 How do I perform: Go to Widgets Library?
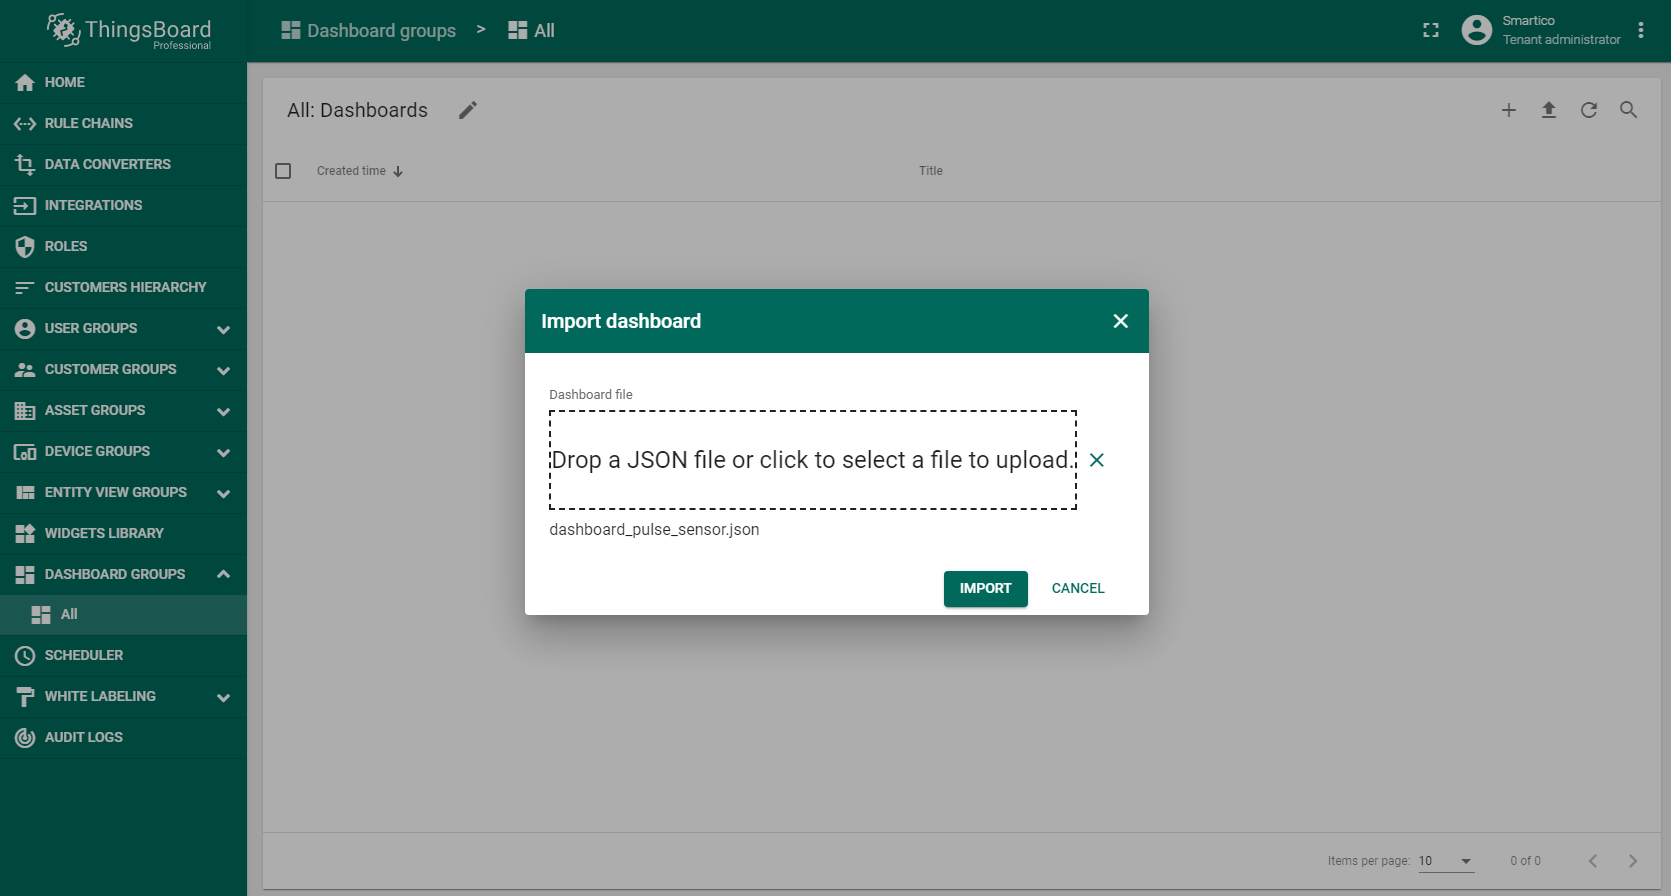(x=104, y=533)
